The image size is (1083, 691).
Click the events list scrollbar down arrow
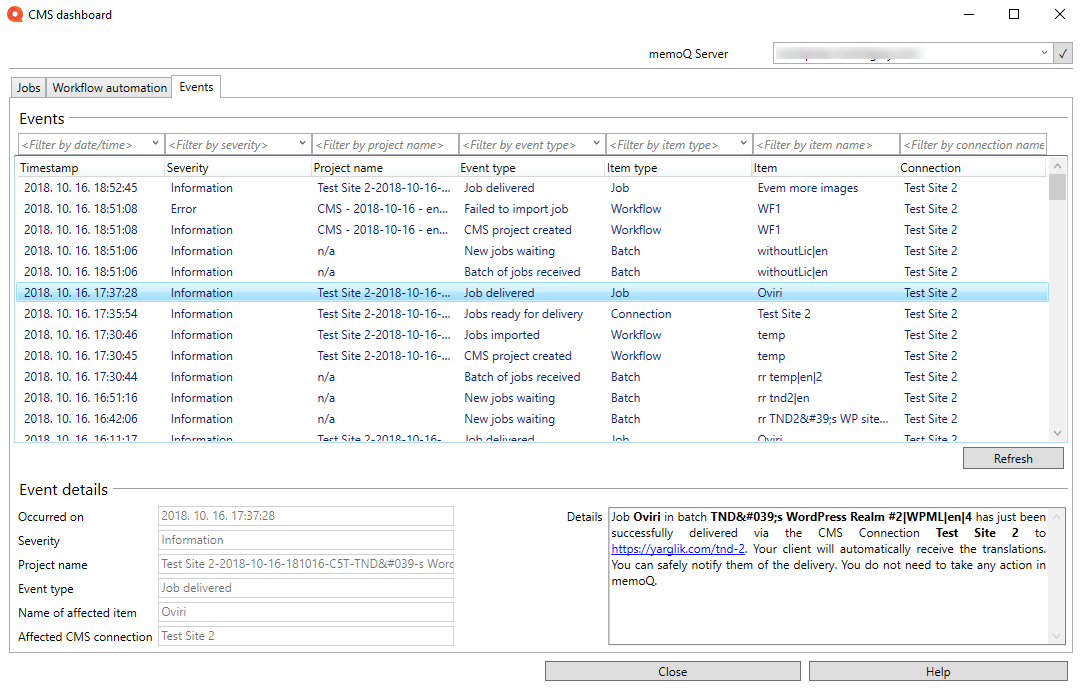point(1057,432)
